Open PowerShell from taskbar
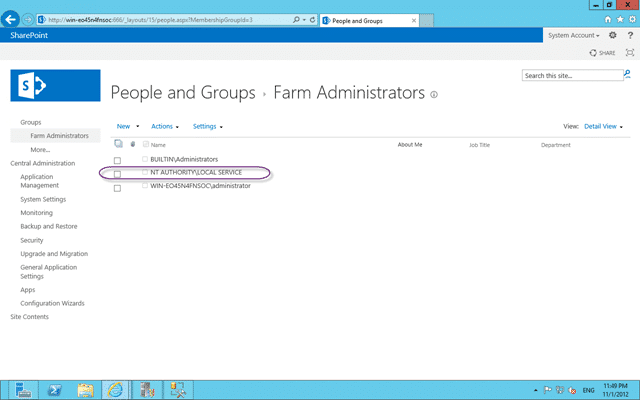The height and width of the screenshot is (400, 640). [54, 390]
